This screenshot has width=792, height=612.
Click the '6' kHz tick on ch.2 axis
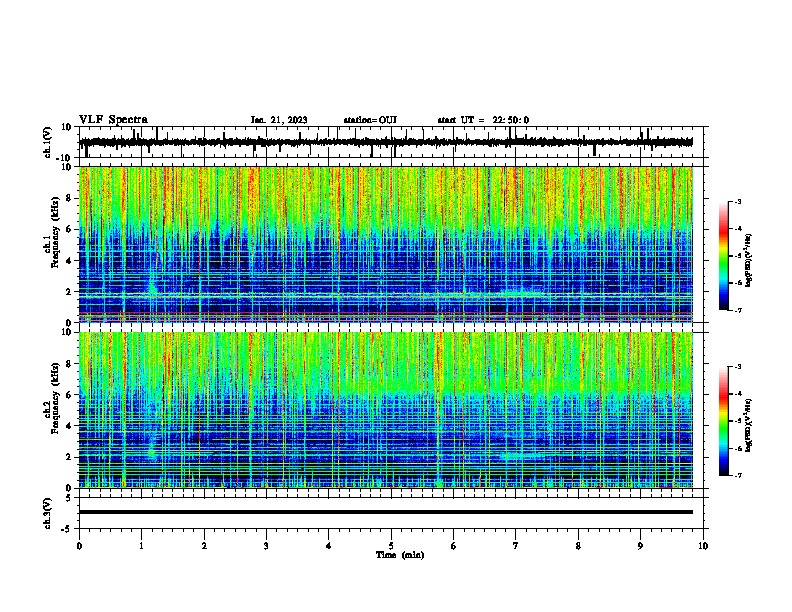(69, 394)
